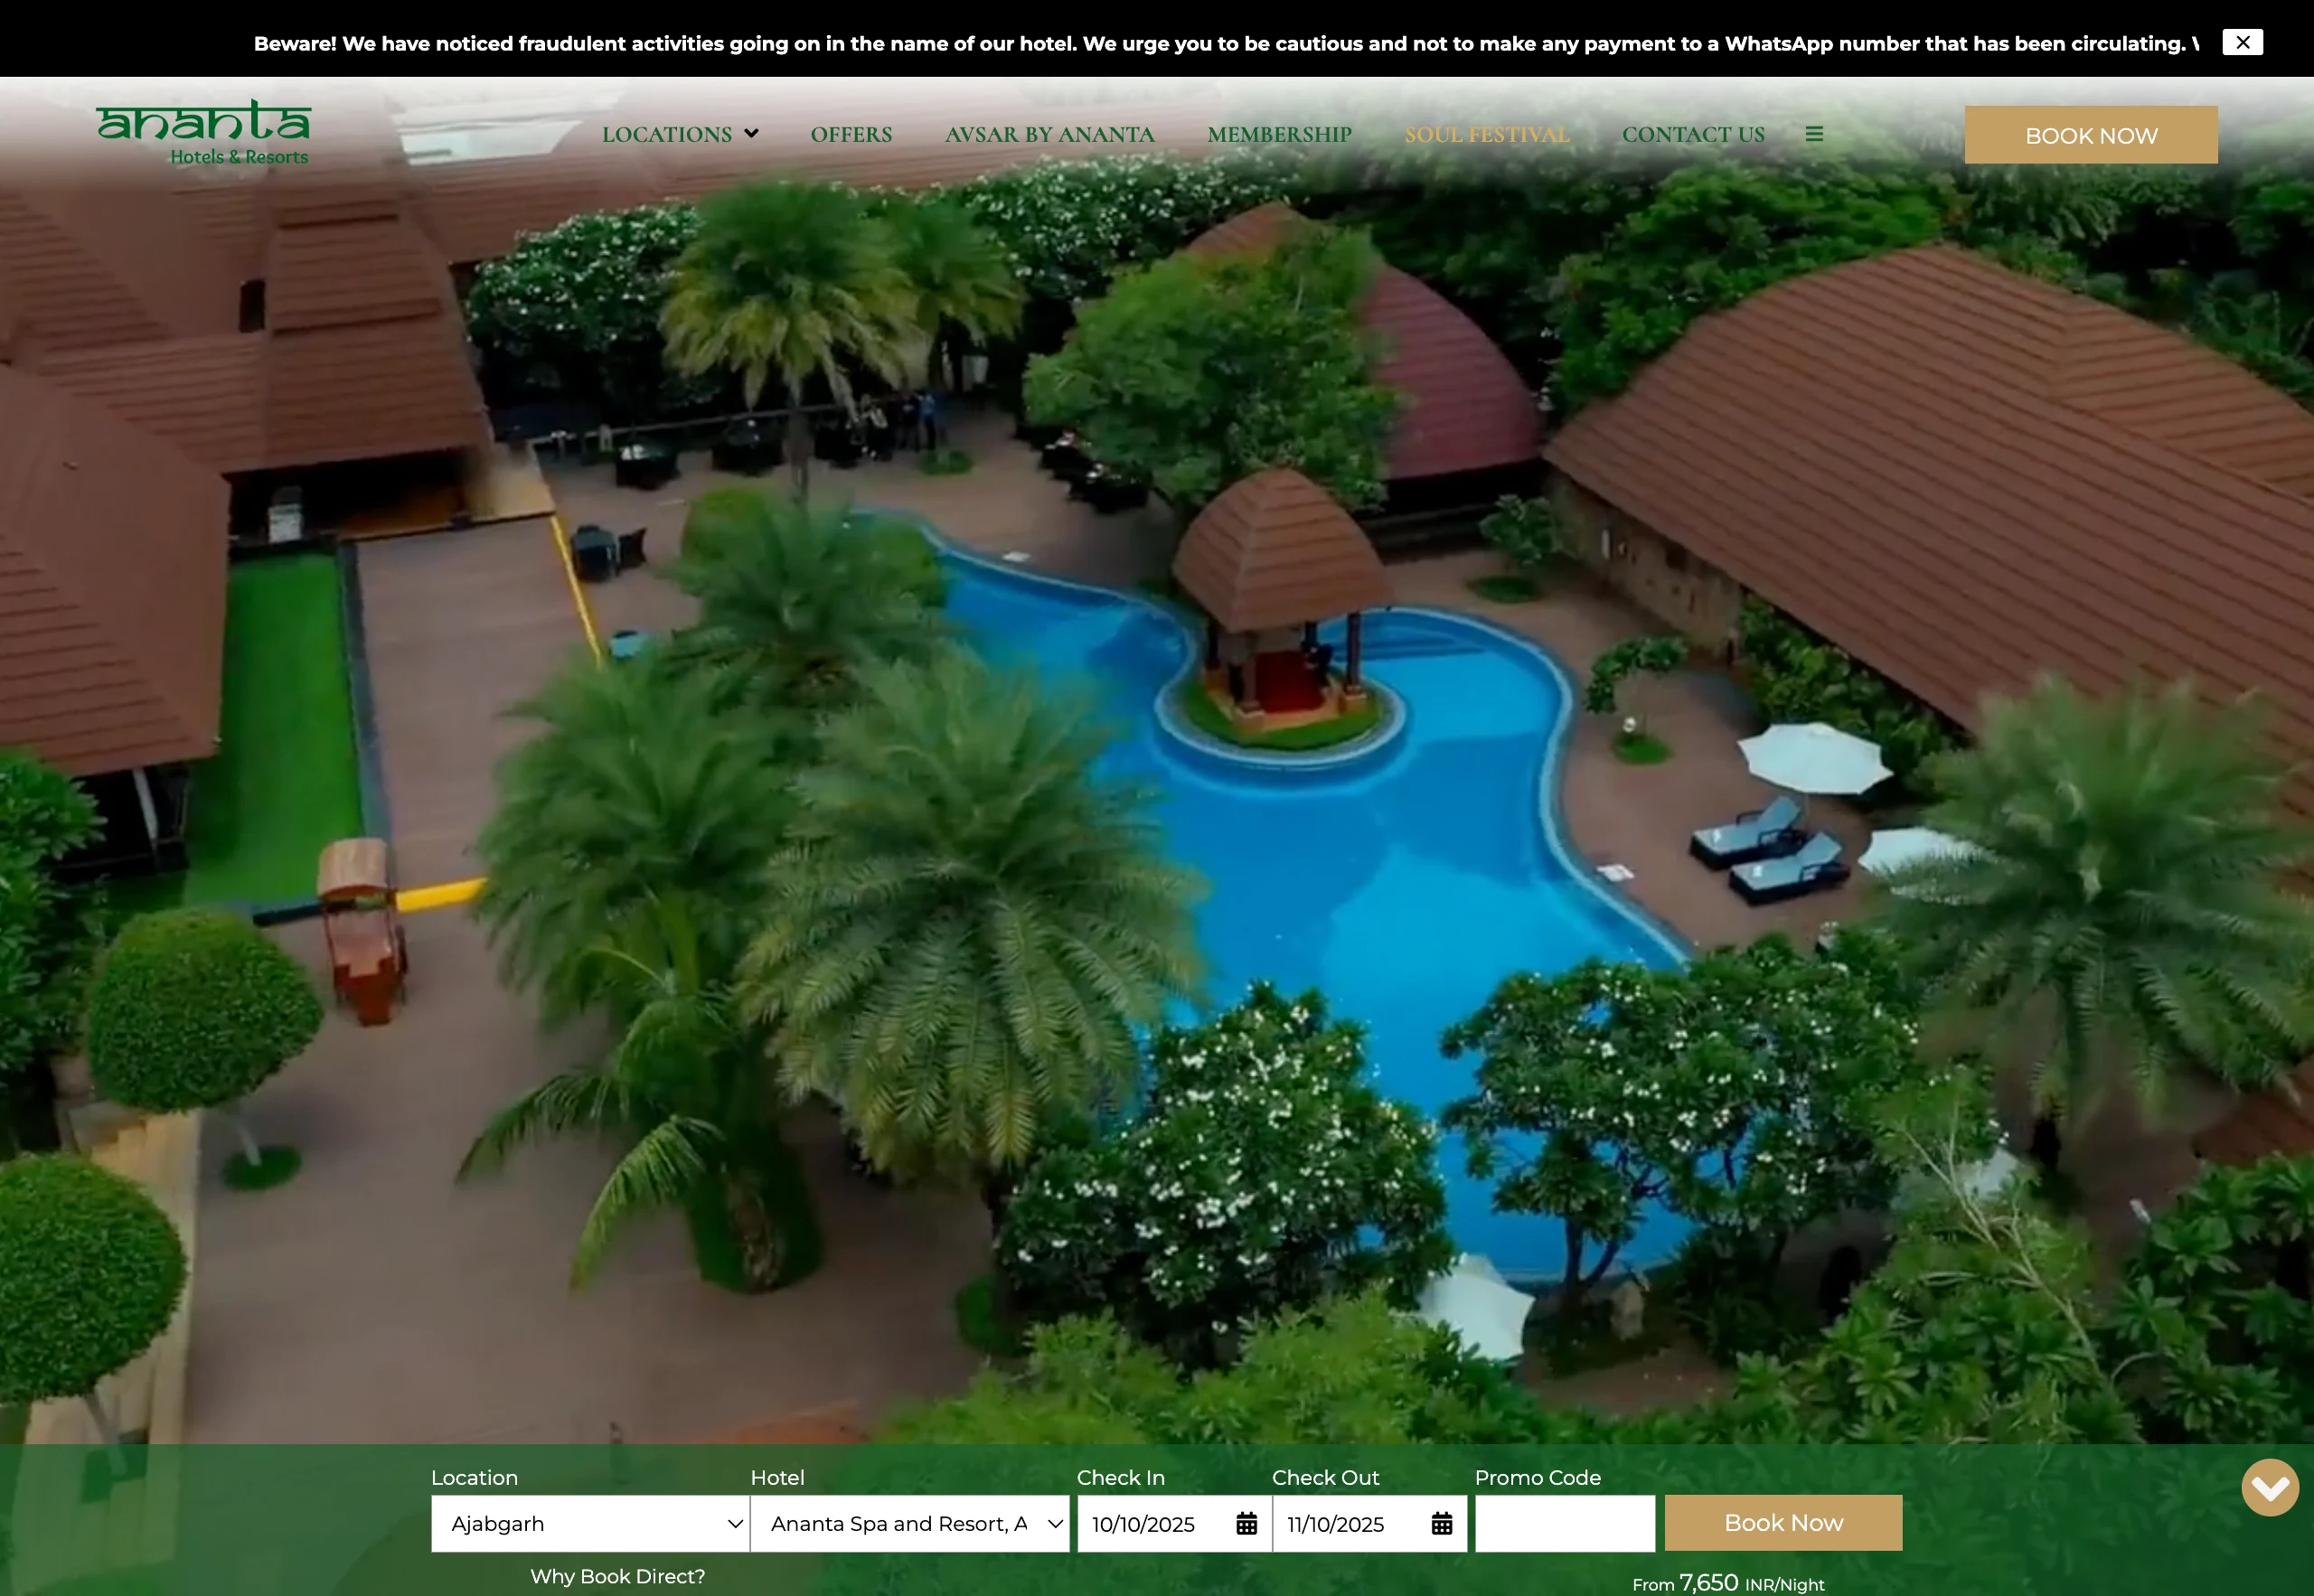2314x1596 pixels.
Task: Click Book Now in booking bar
Action: click(x=1783, y=1522)
